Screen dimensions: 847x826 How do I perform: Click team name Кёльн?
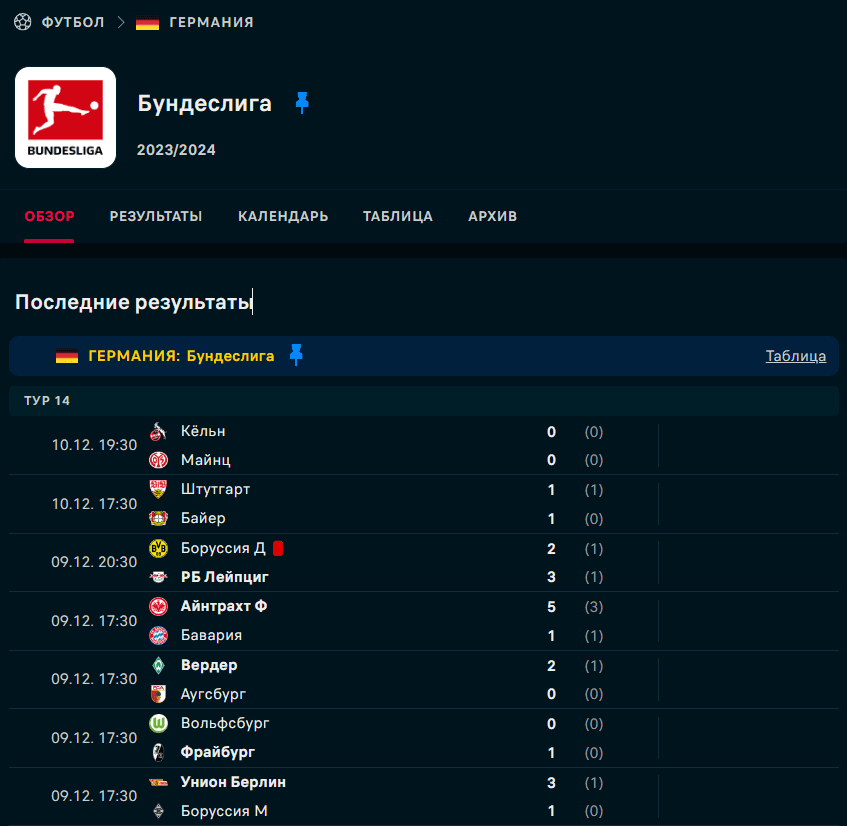[203, 431]
